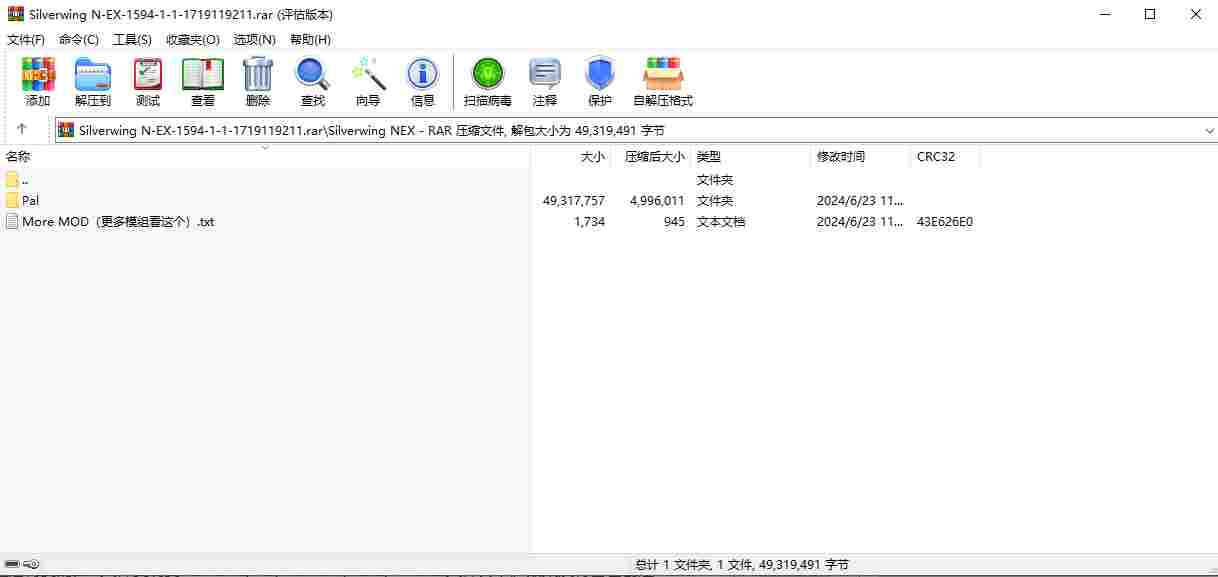Open the 向导 (Wizard) tool
Viewport: 1218px width, 577px height.
coord(368,75)
